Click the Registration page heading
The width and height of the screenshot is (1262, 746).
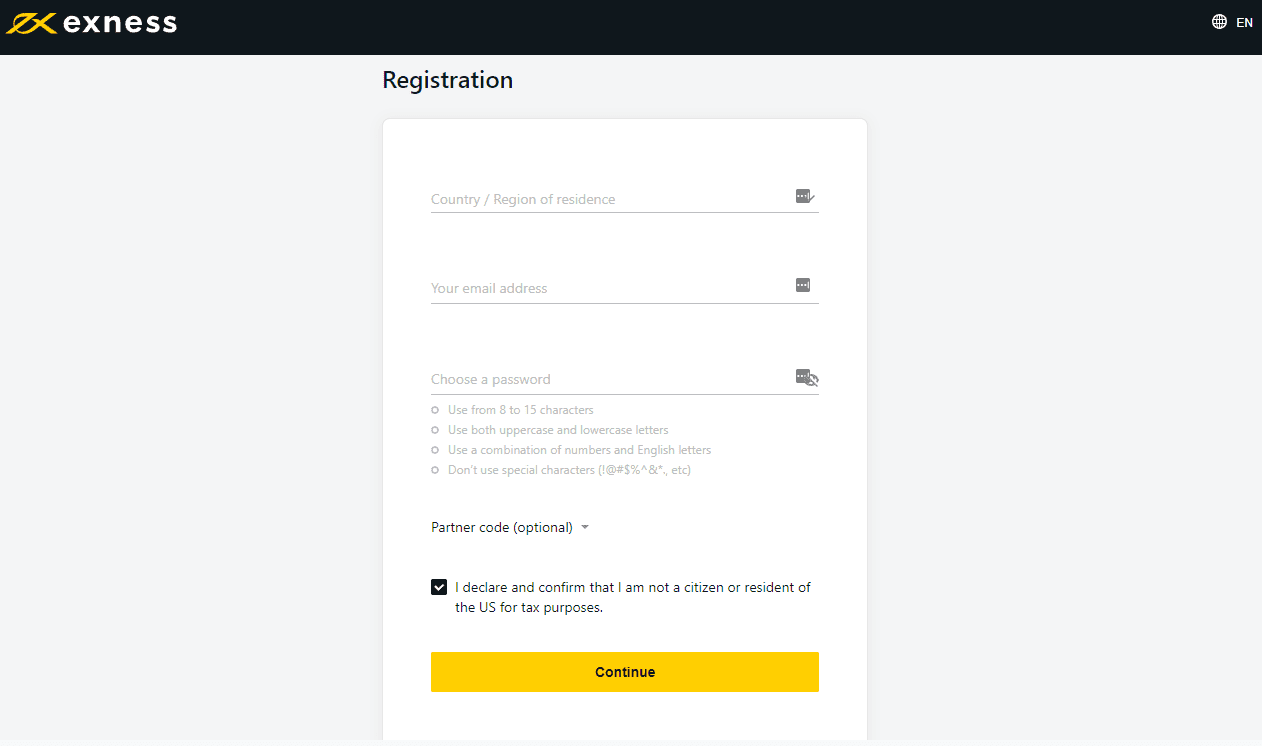pos(447,80)
